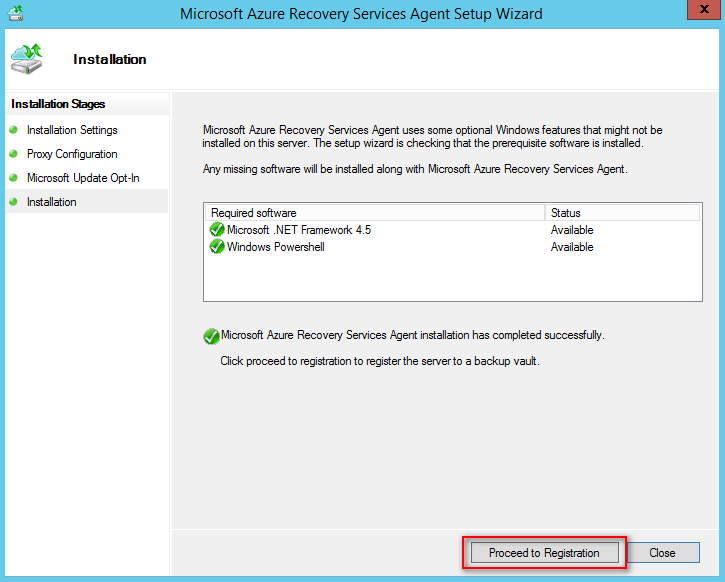Viewport: 725px width, 582px height.
Task: Open the Proxy Configuration stage
Action: [x=72, y=154]
